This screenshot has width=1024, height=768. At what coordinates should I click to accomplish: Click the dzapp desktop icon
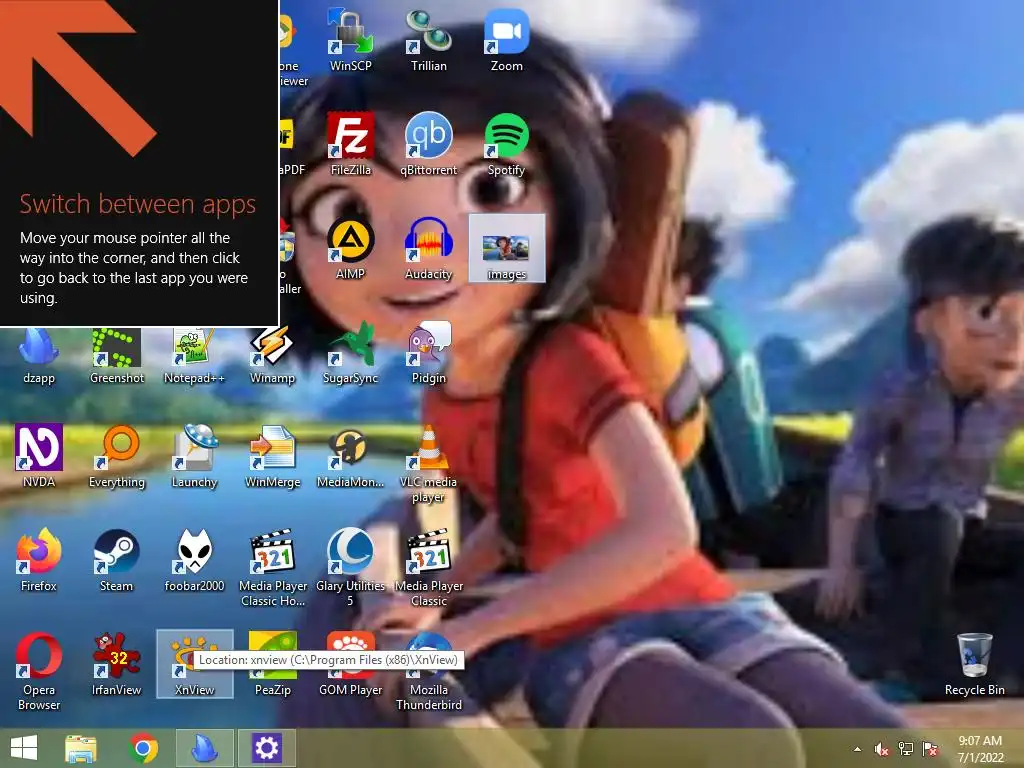click(39, 356)
